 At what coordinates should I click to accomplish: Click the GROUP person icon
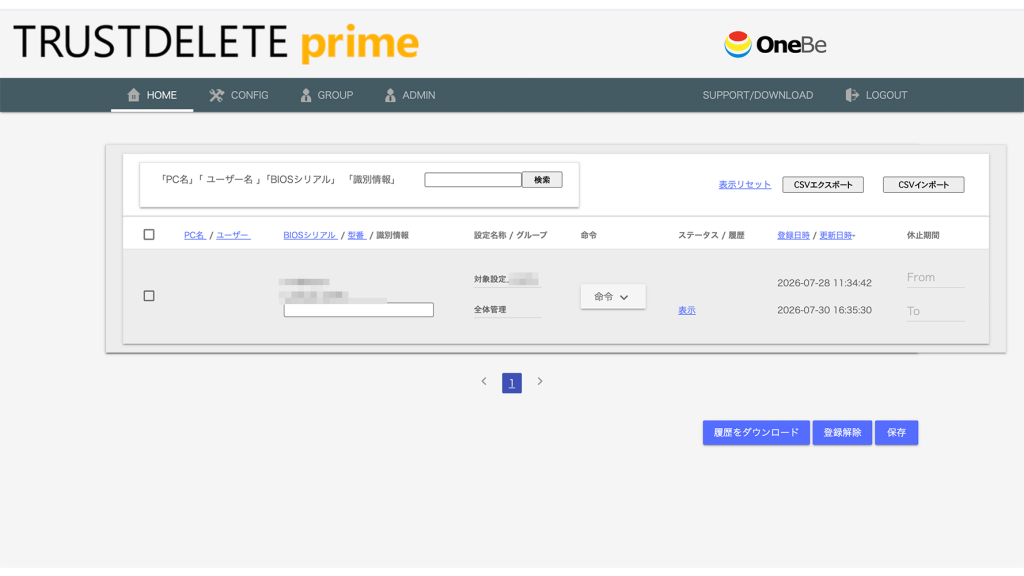[306, 95]
